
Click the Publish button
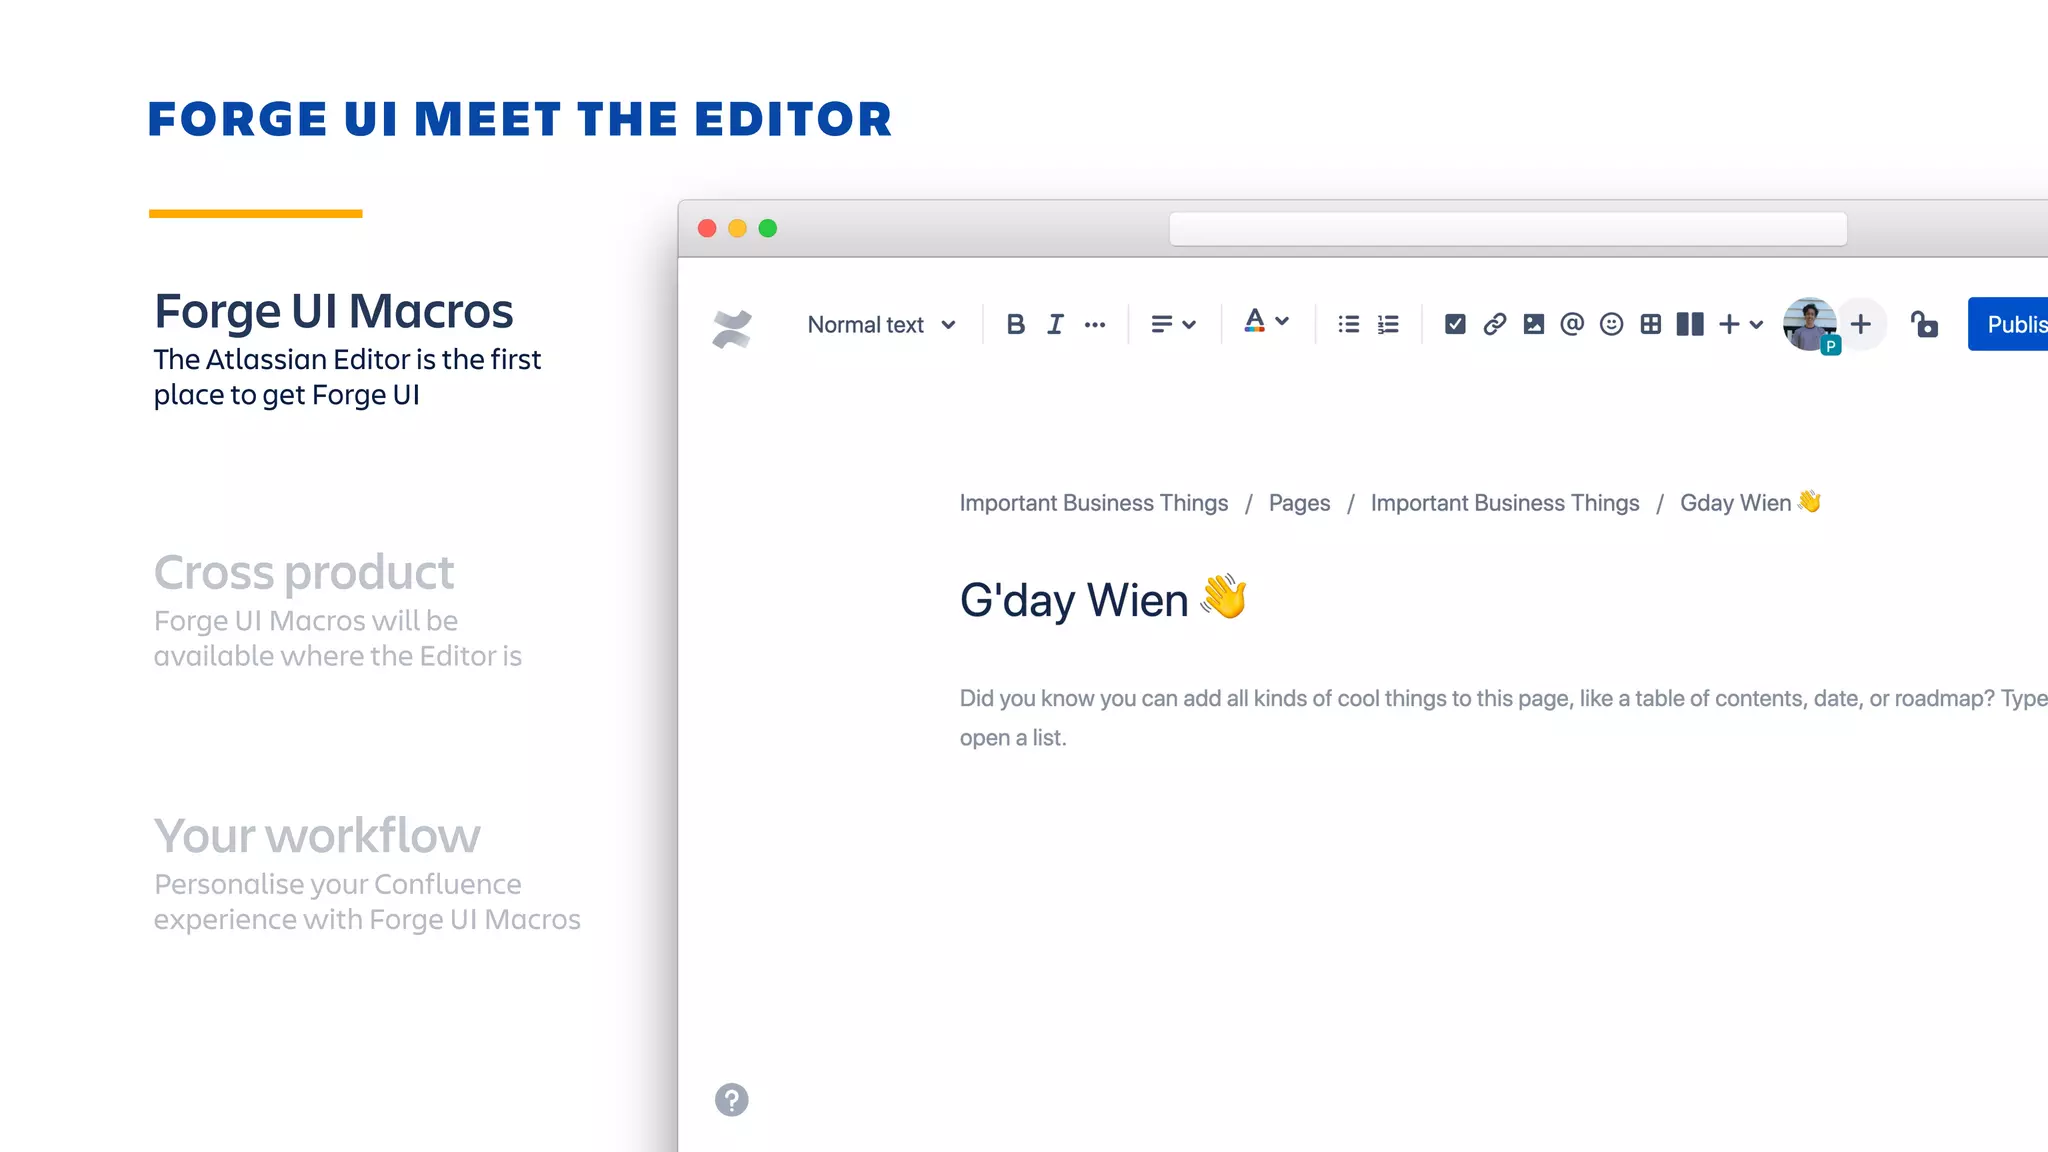click(2010, 324)
